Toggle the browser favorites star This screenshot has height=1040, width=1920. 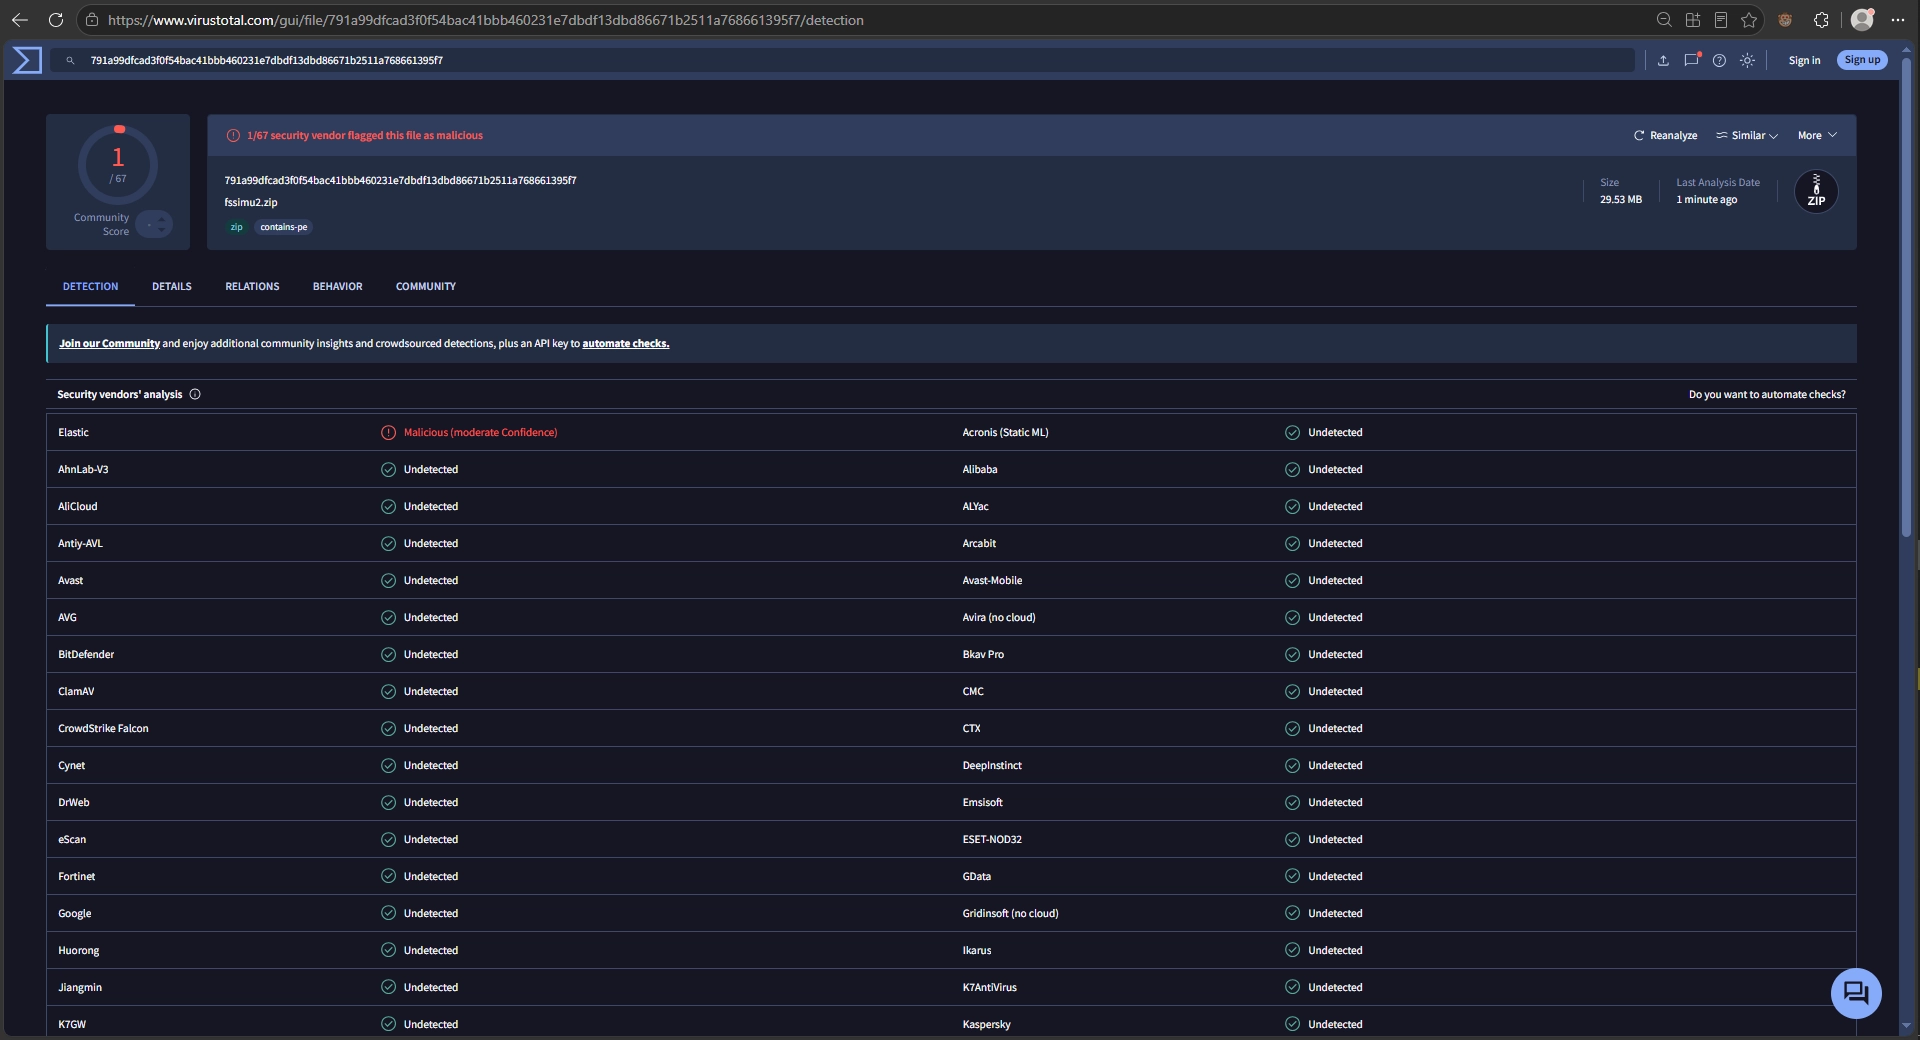click(x=1749, y=20)
